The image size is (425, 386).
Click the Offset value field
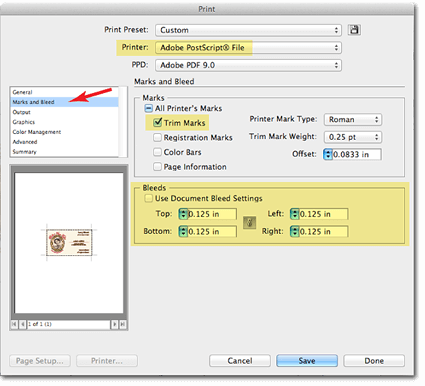[x=357, y=154]
